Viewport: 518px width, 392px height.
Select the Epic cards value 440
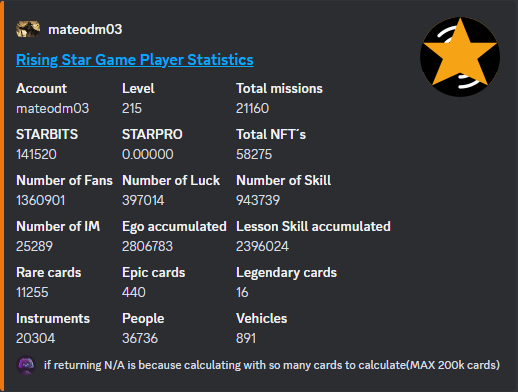pos(134,292)
